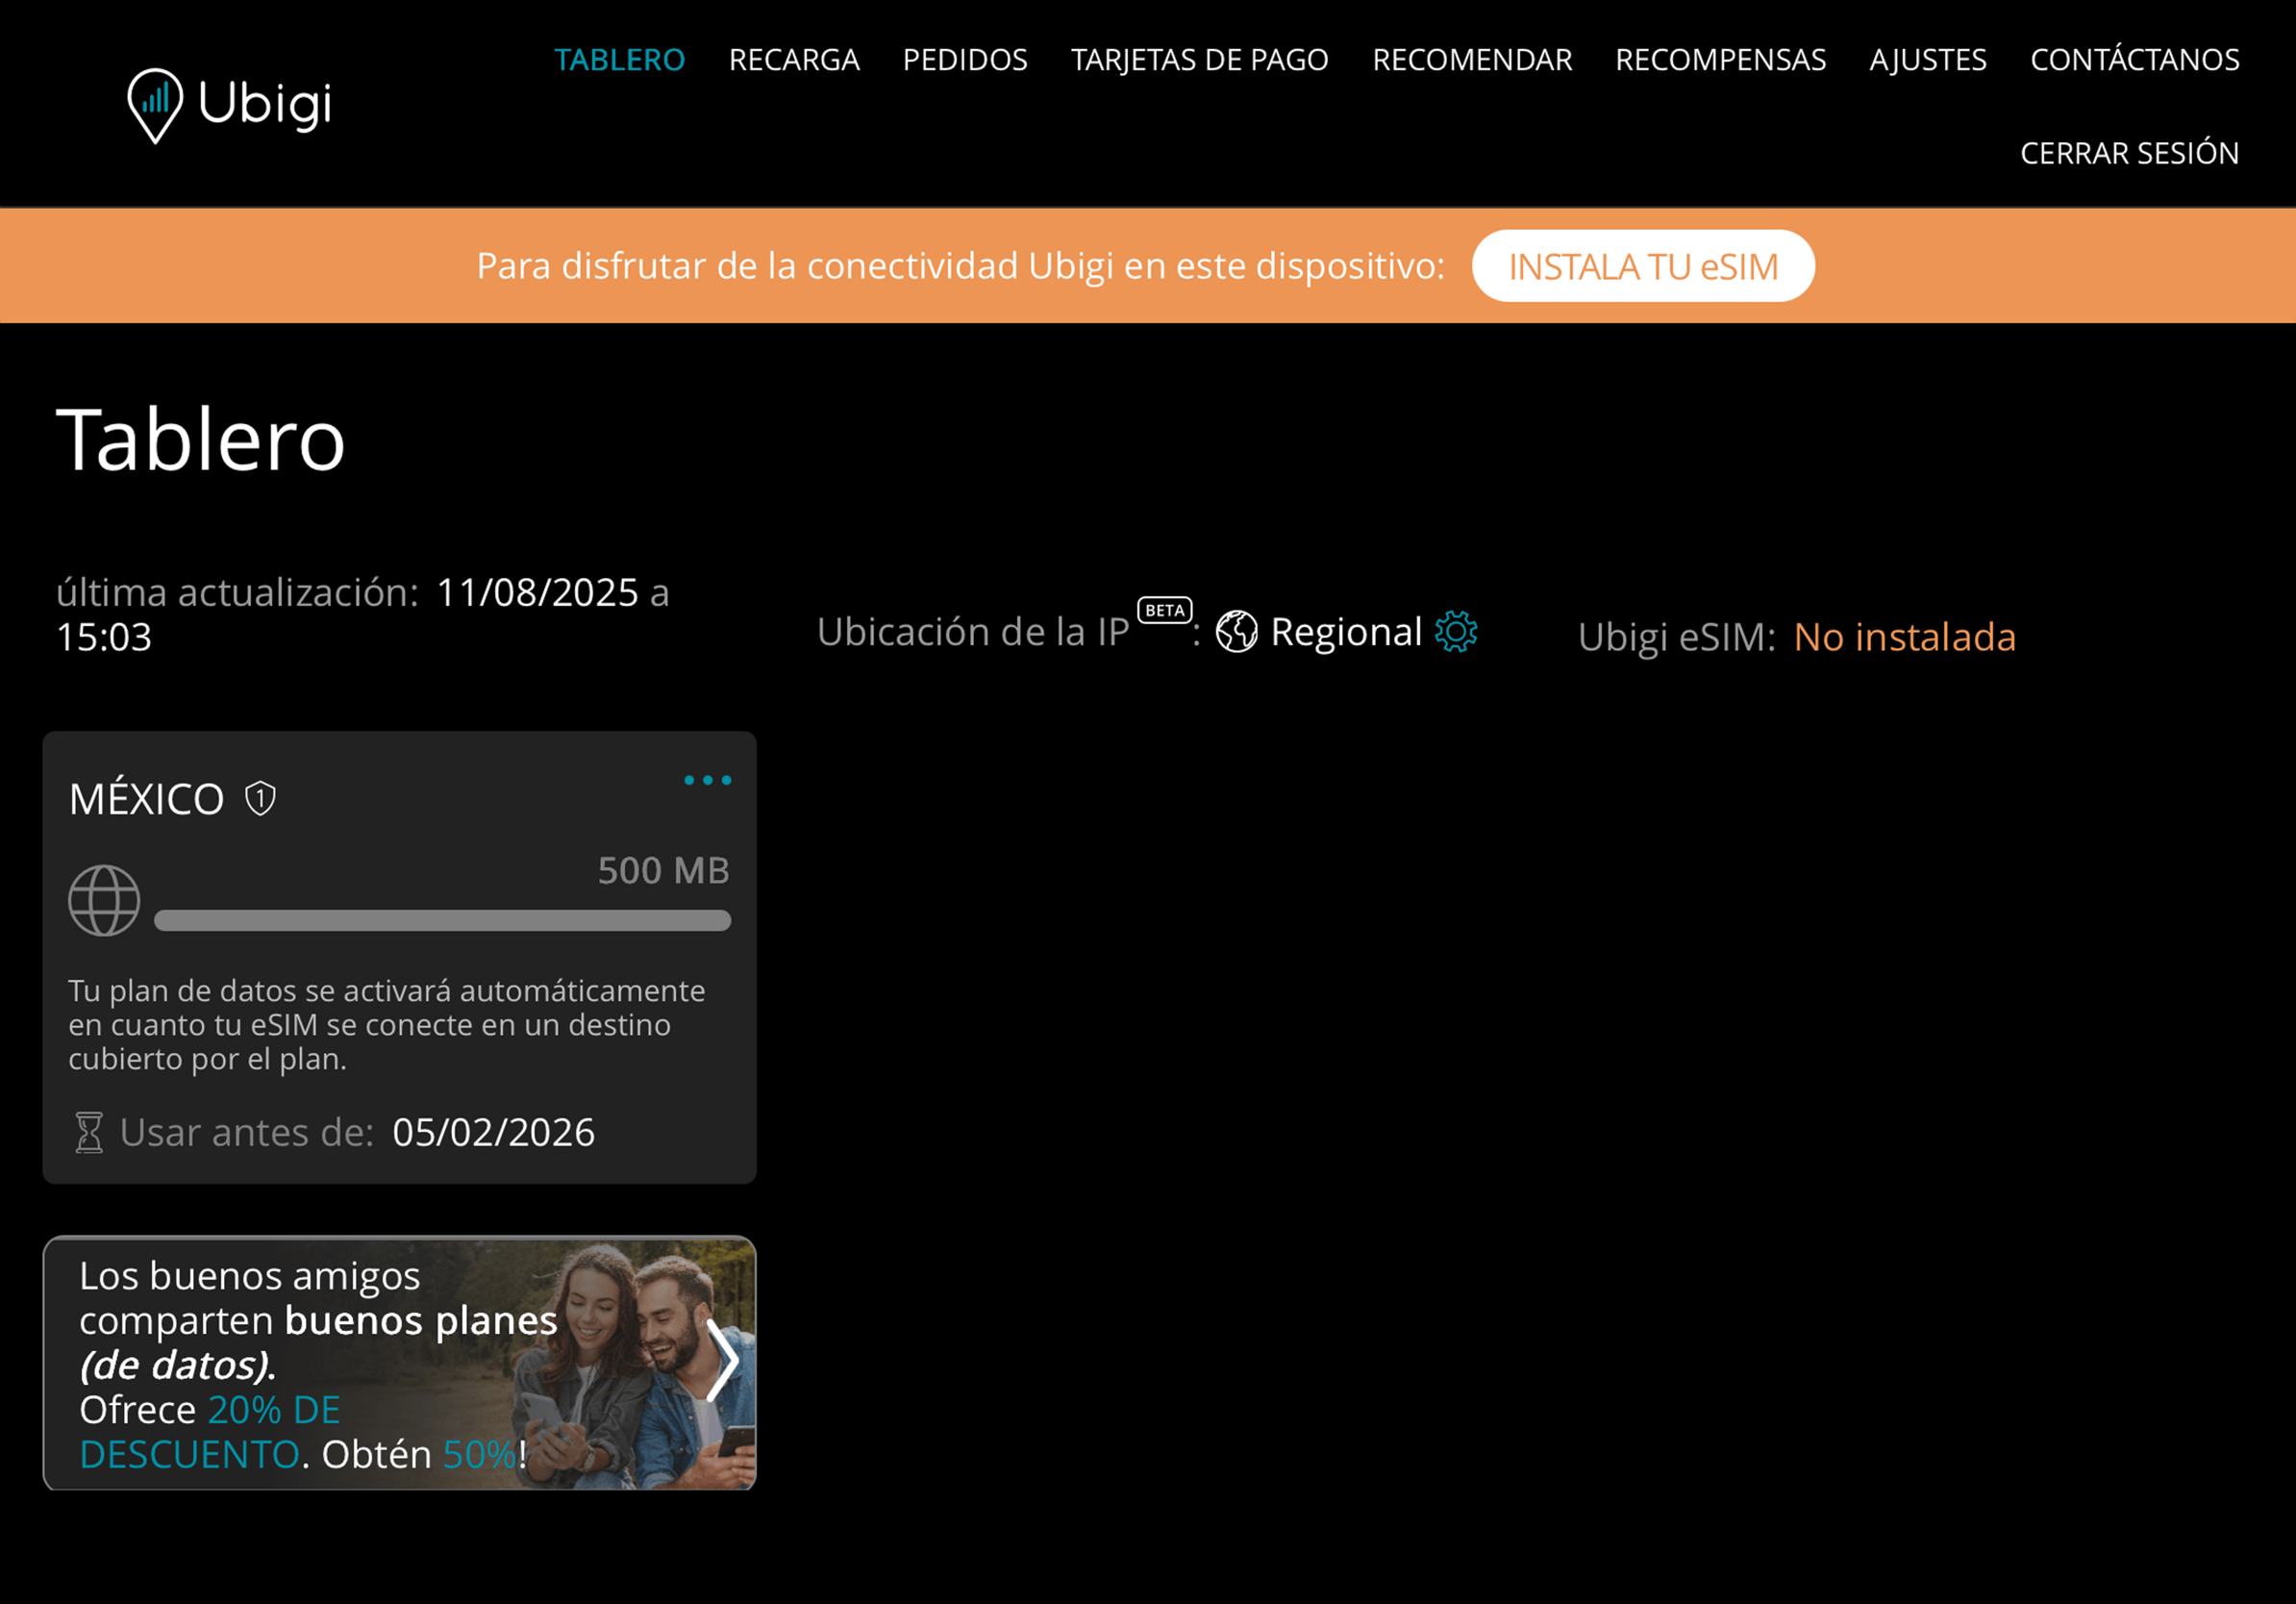Click the shield icon next to MÉXICO

coord(261,798)
